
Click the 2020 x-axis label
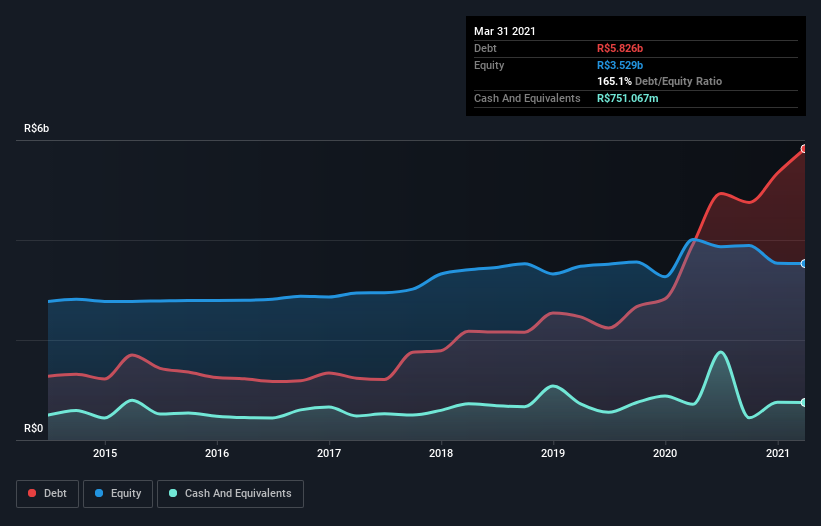pyautogui.click(x=665, y=453)
